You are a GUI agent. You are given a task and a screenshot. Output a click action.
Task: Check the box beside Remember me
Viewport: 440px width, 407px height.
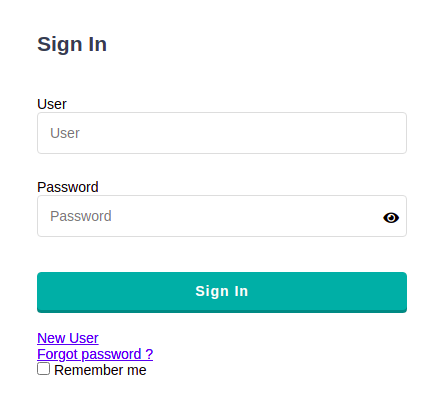point(43,369)
